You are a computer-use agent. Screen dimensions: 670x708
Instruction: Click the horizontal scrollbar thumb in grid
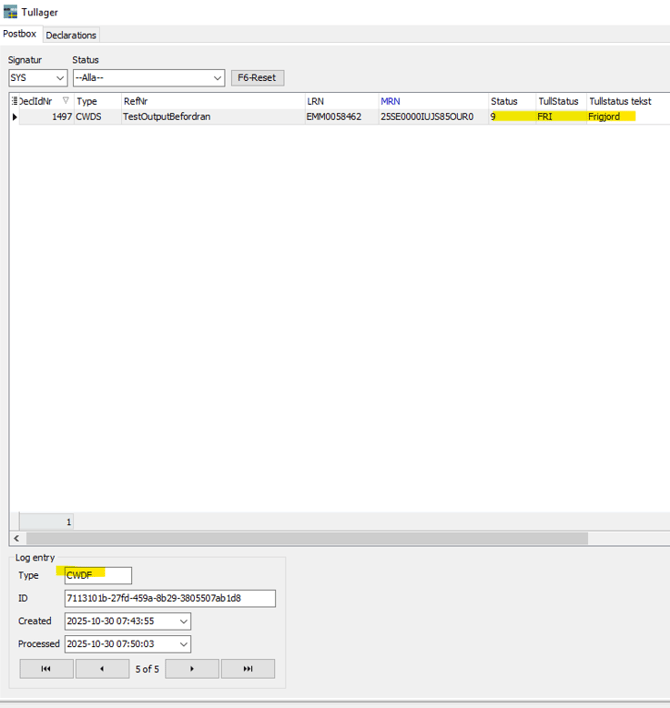click(x=300, y=538)
